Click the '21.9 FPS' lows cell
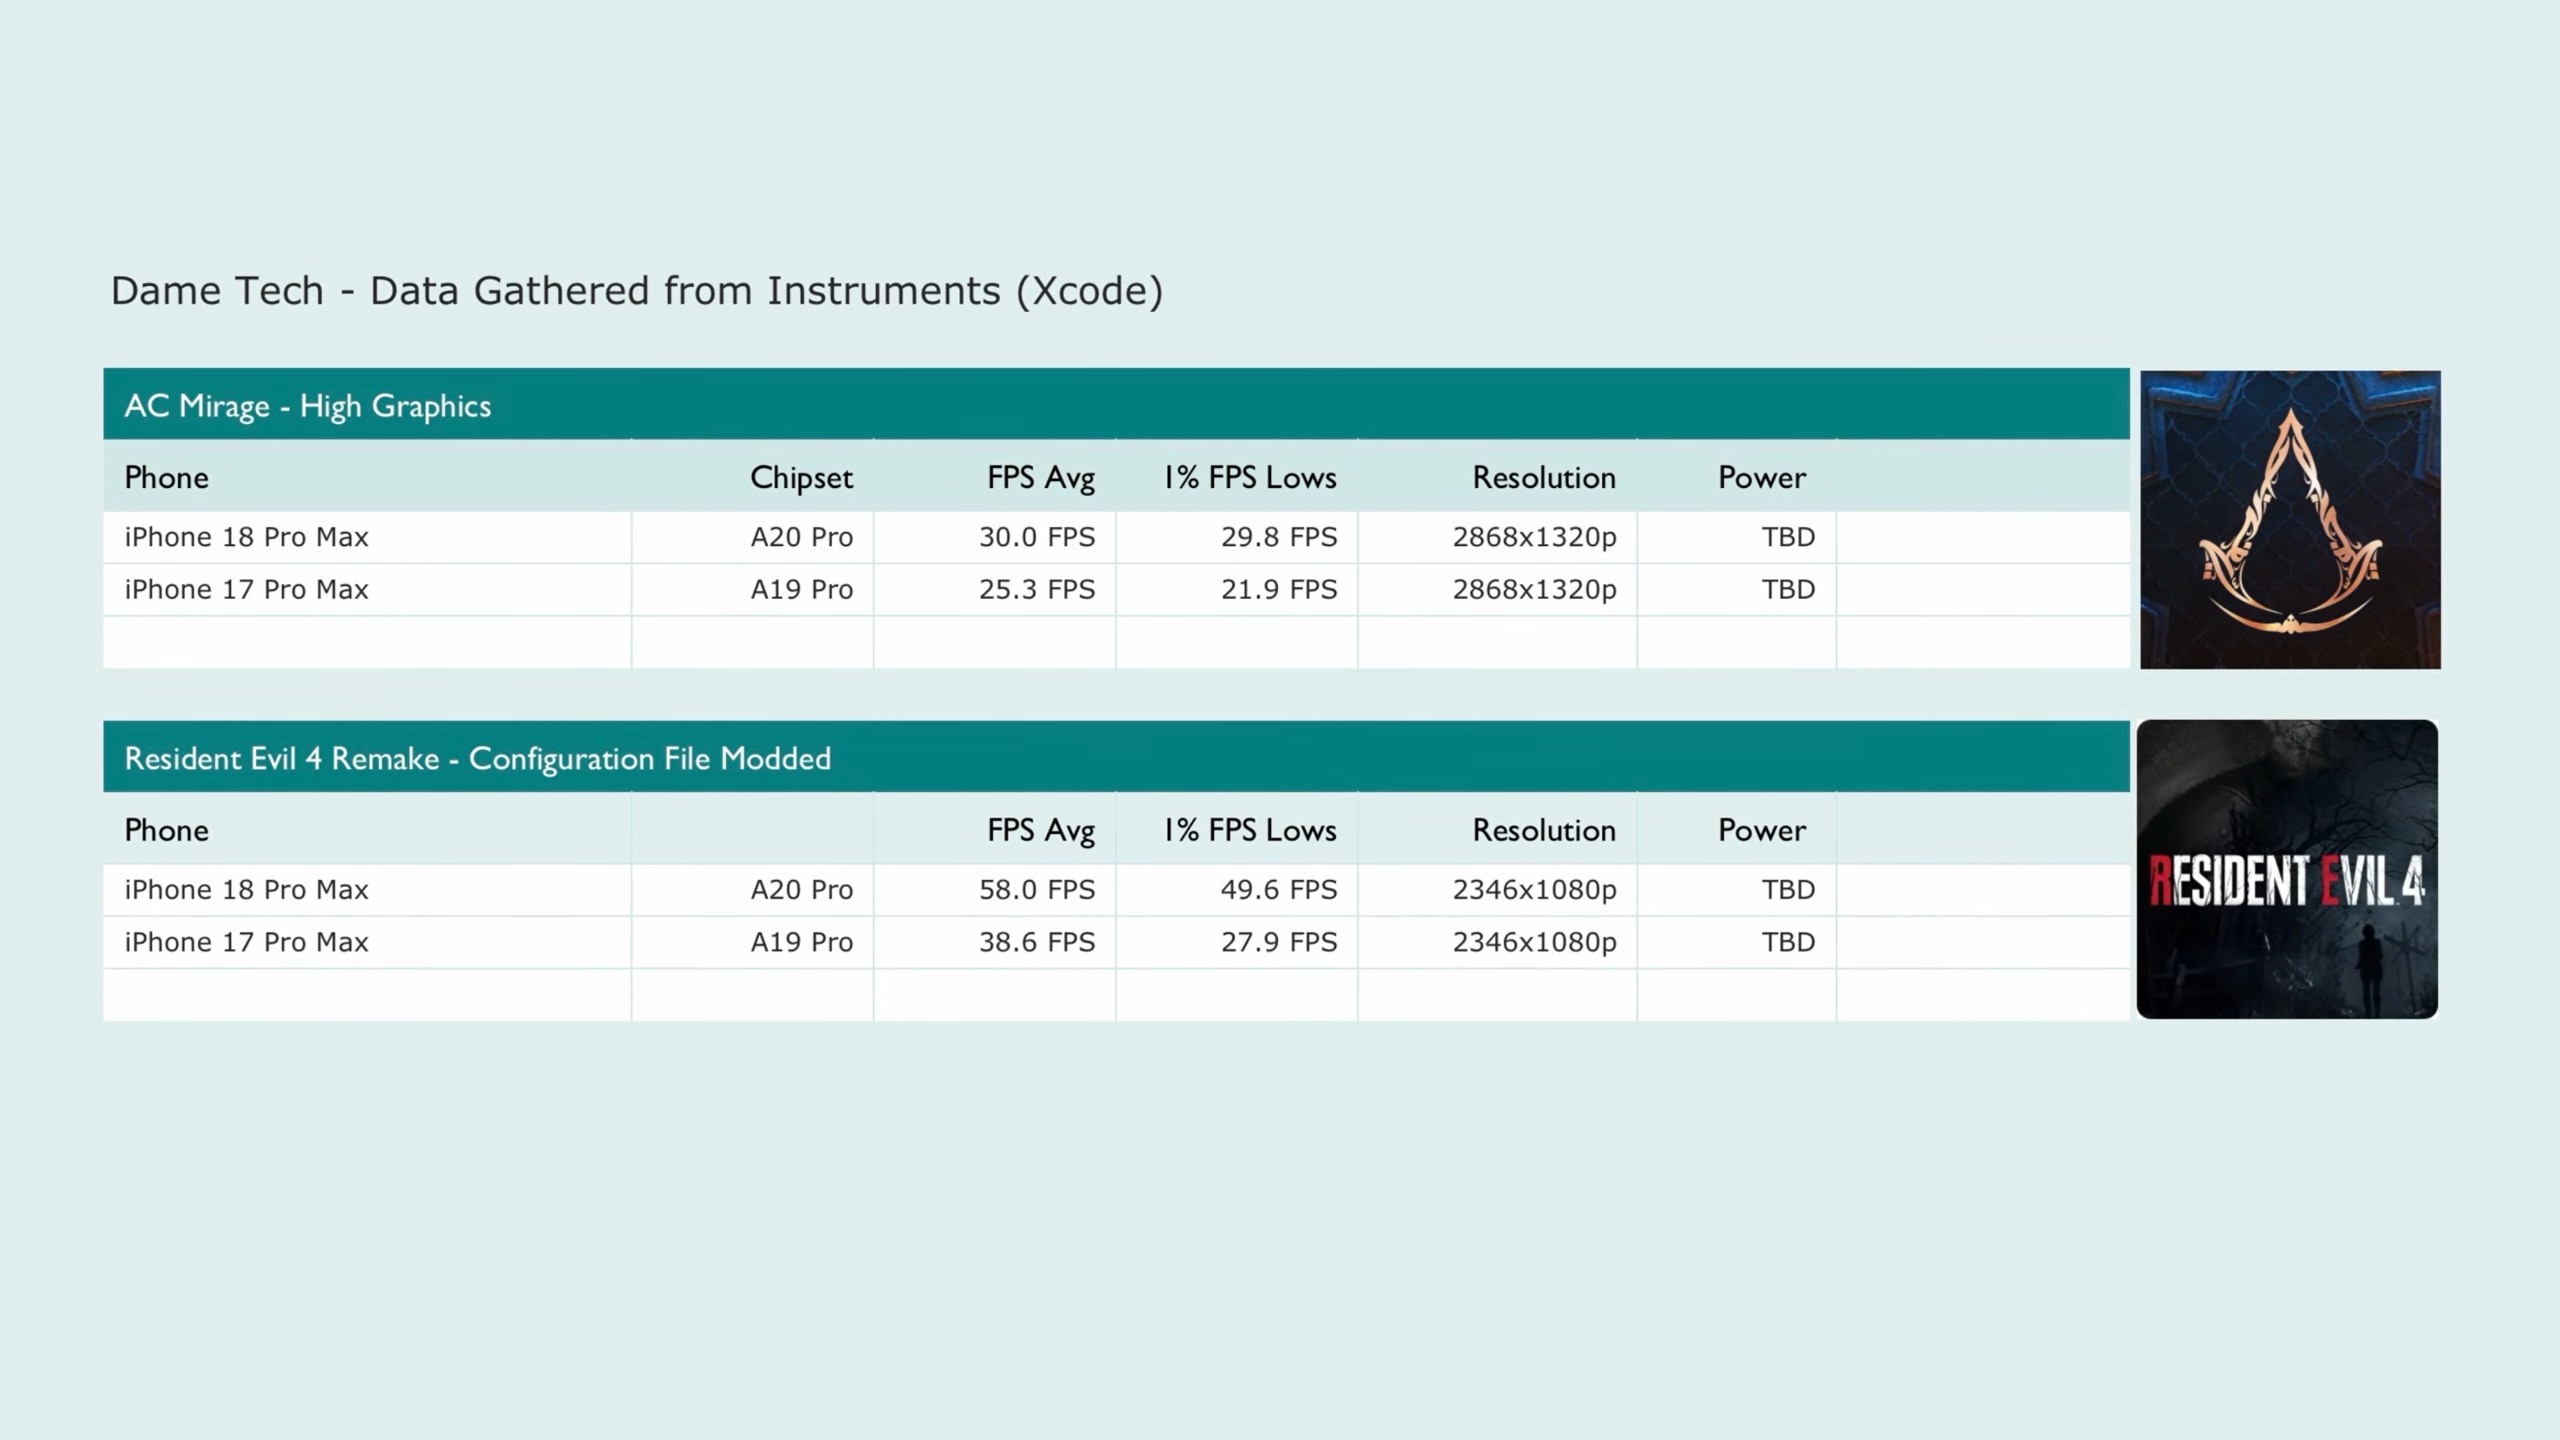Screen dimensions: 2560x1440 [x=1278, y=589]
